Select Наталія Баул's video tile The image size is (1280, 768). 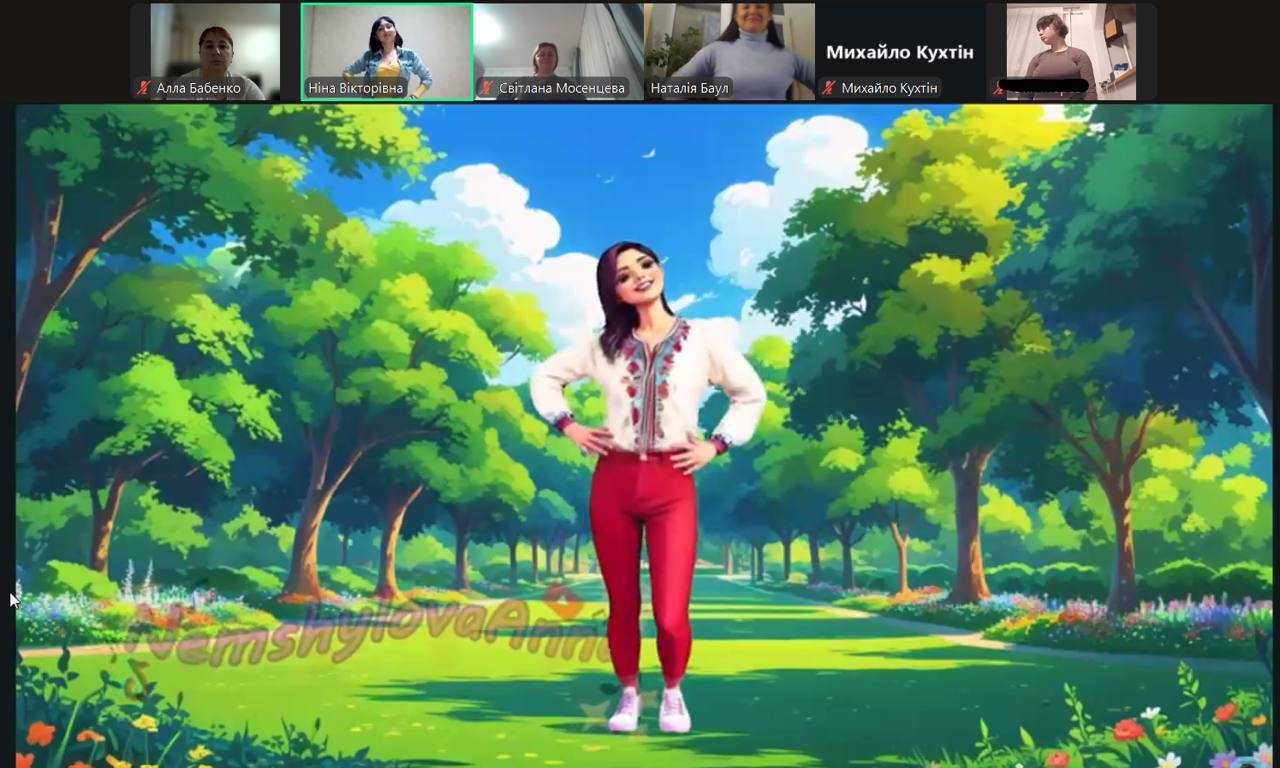tap(729, 45)
